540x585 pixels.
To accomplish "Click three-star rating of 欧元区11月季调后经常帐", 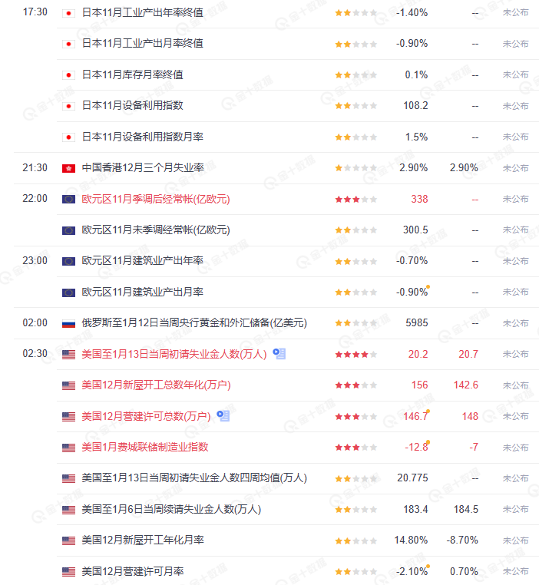I will click(x=356, y=200).
